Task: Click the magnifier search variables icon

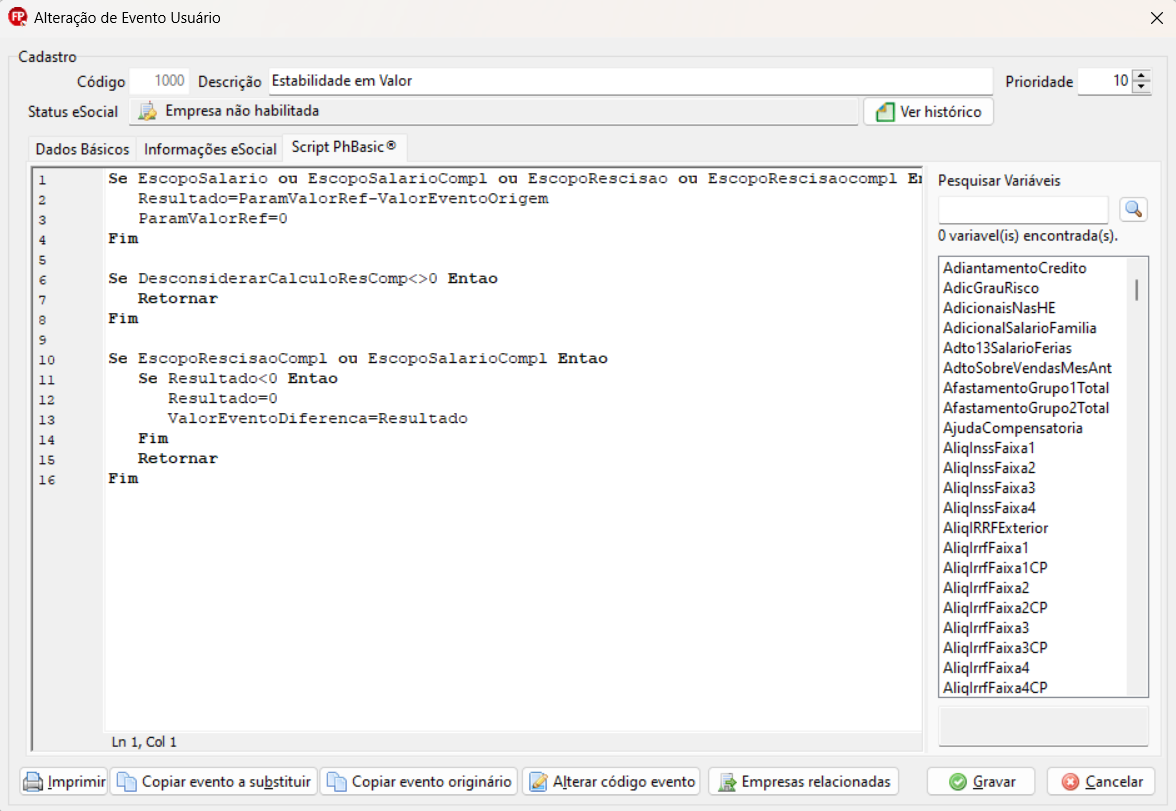Action: (1133, 209)
